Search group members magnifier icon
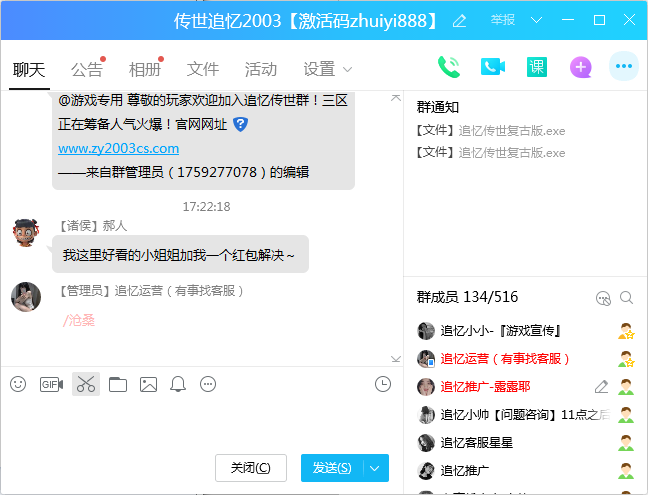This screenshot has height=495, width=648. [x=627, y=297]
